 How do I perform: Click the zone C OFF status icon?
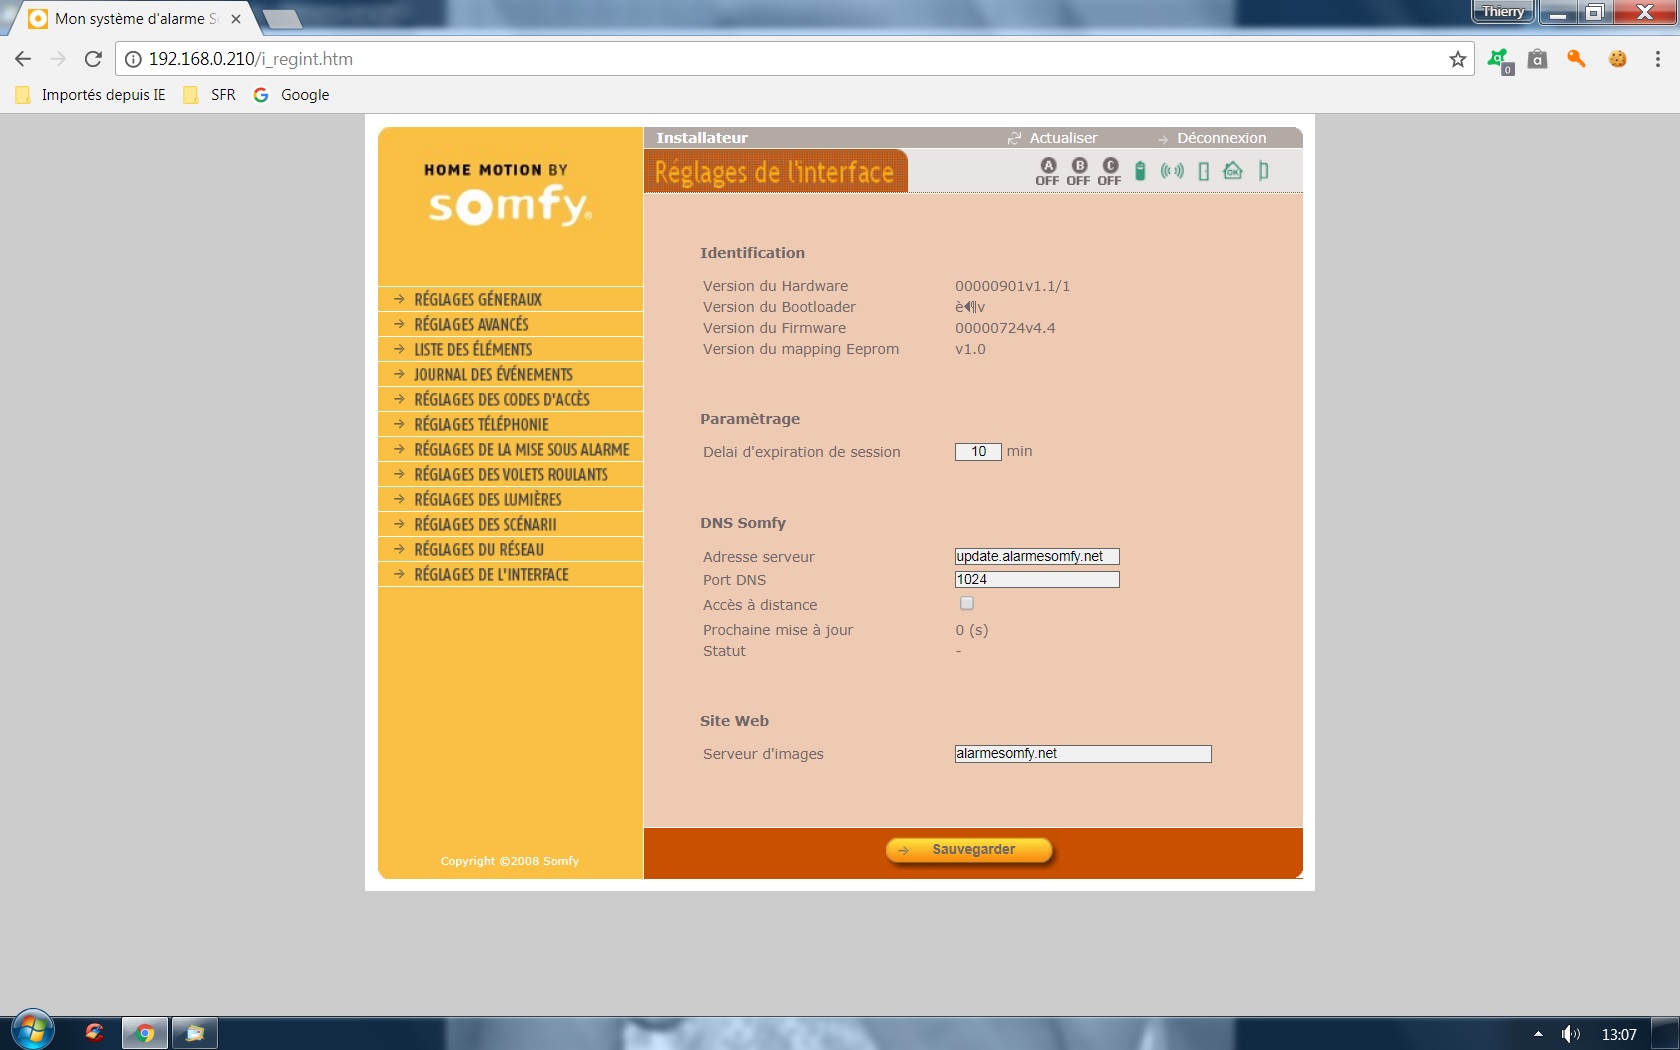tap(1109, 171)
